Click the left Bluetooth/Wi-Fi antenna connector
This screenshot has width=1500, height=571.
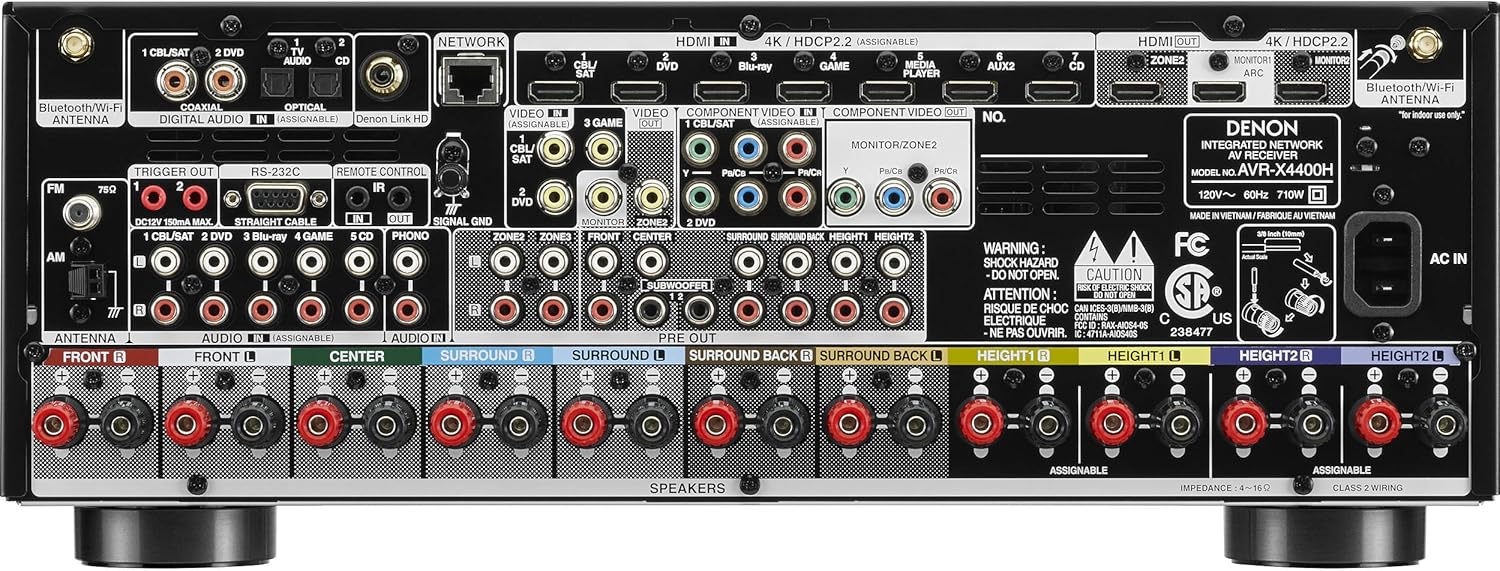pos(76,46)
